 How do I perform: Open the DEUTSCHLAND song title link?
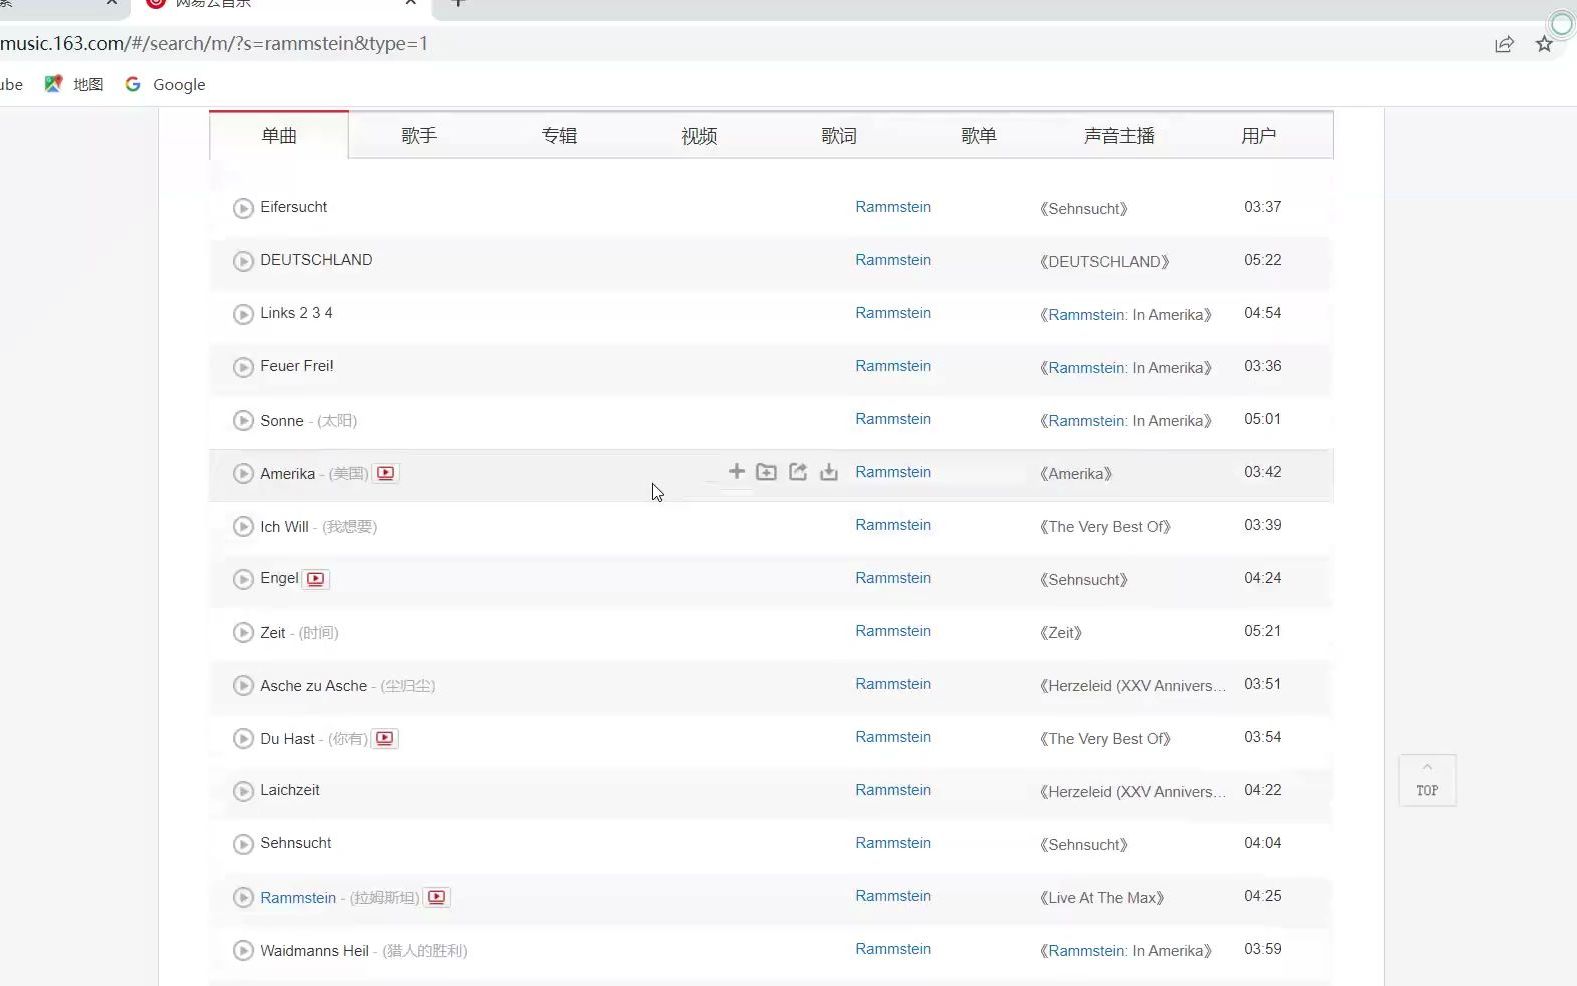316,260
